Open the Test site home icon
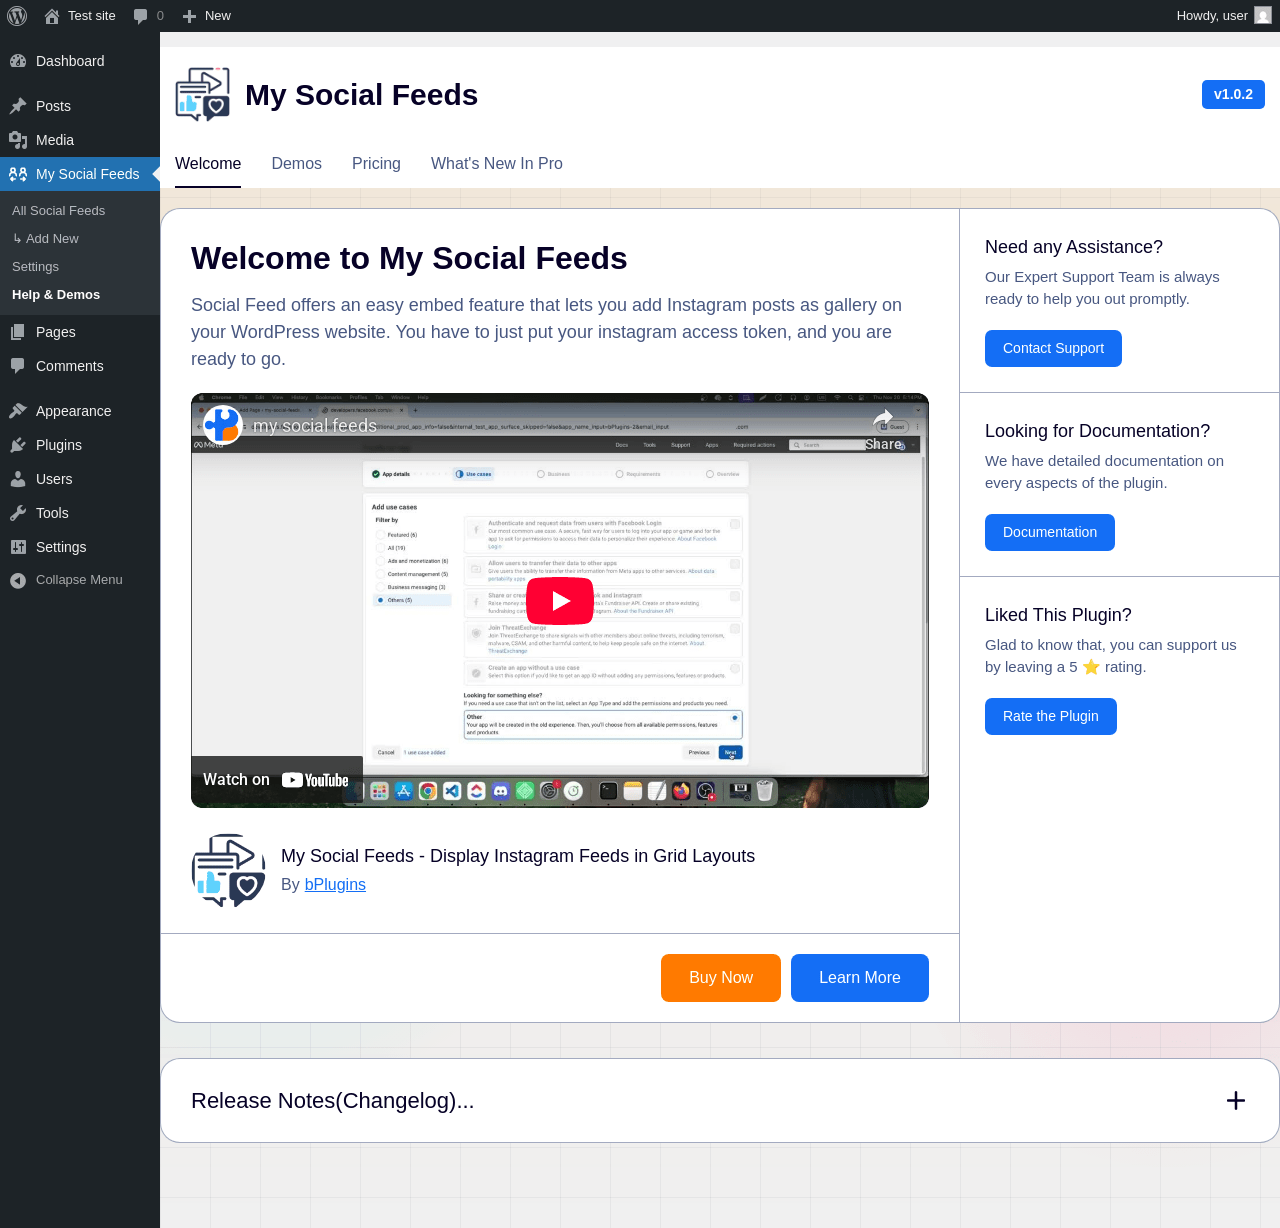The height and width of the screenshot is (1228, 1280). 52,16
